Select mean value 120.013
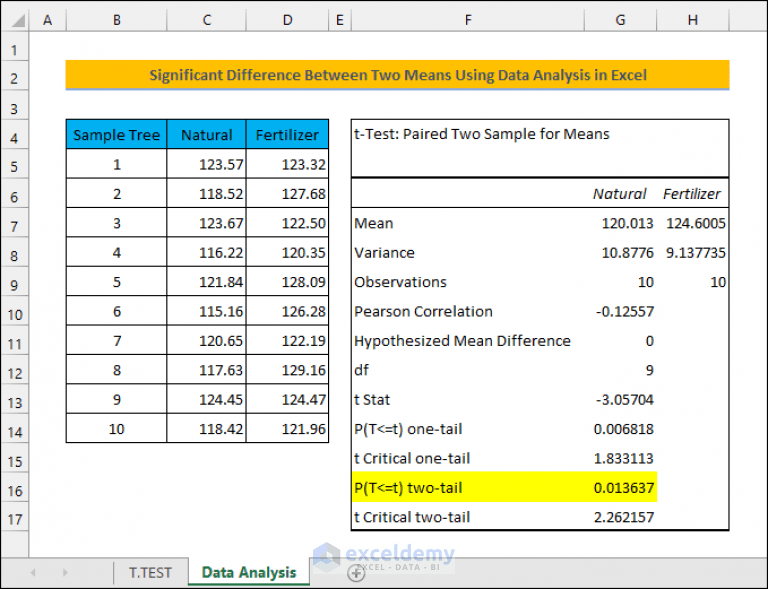Image resolution: width=768 pixels, height=589 pixels. tap(620, 223)
